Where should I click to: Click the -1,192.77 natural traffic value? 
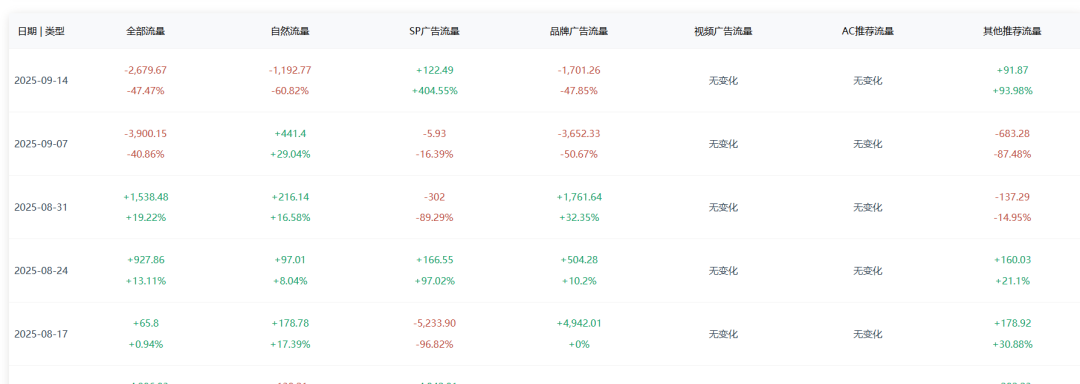pos(290,70)
